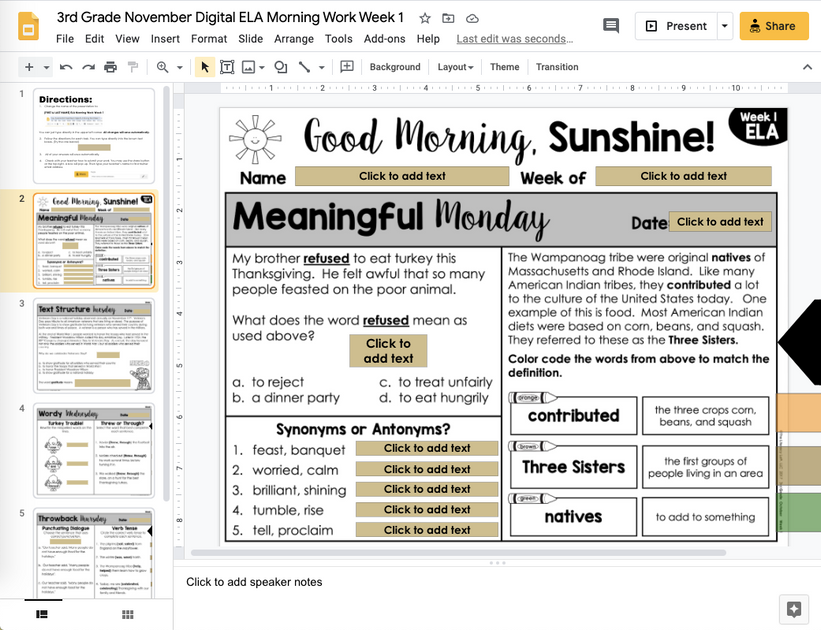Screen dimensions: 821x630
Task: Click the Share button
Action: click(x=771, y=26)
